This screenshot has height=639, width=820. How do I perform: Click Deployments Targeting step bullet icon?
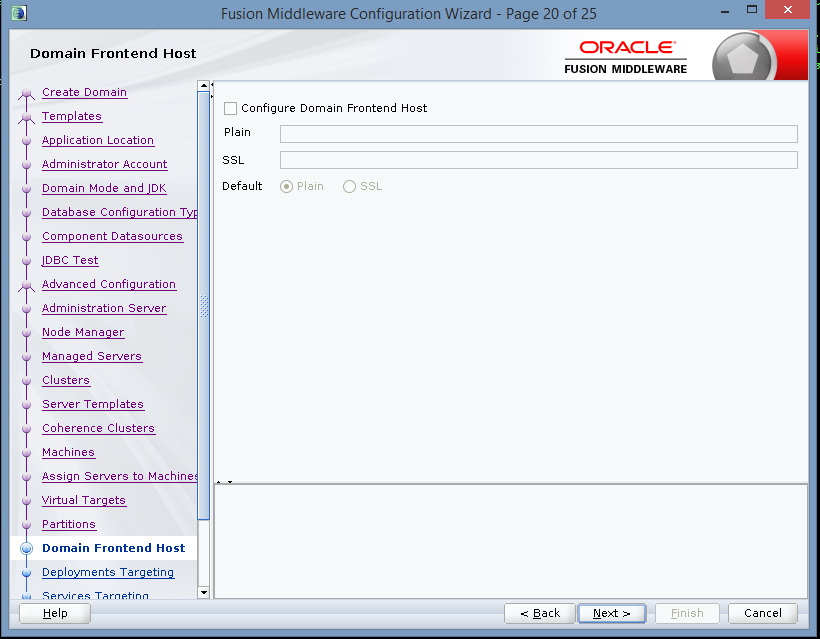point(27,573)
